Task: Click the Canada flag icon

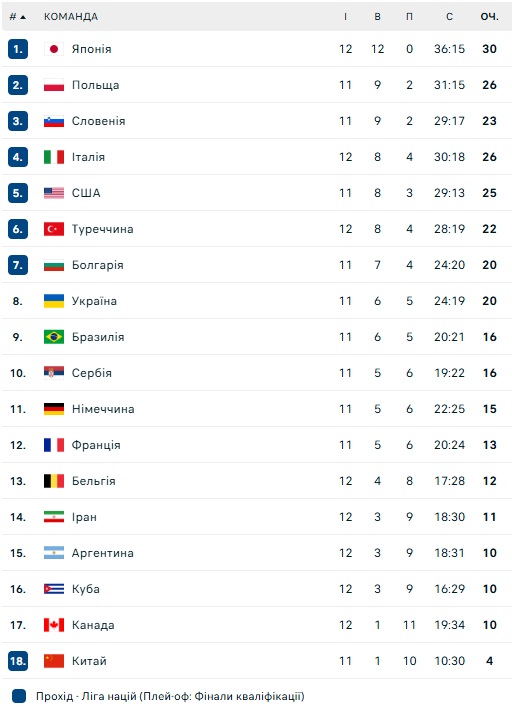Action: [x=54, y=625]
